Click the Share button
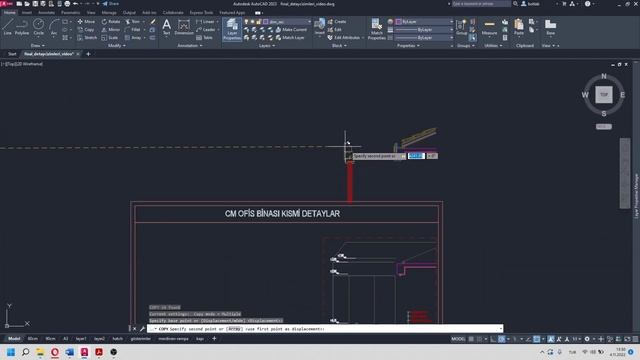 click(111, 4)
